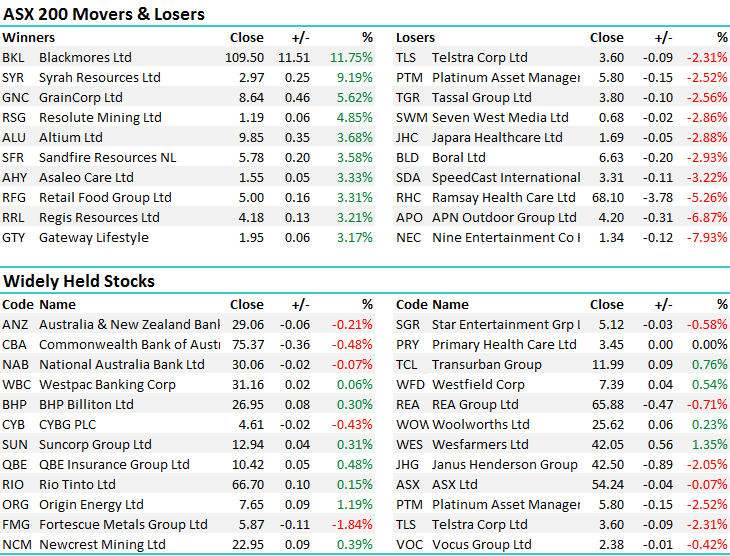Click Syrah Resources Ltd company name
The image size is (730, 556).
coord(99,78)
